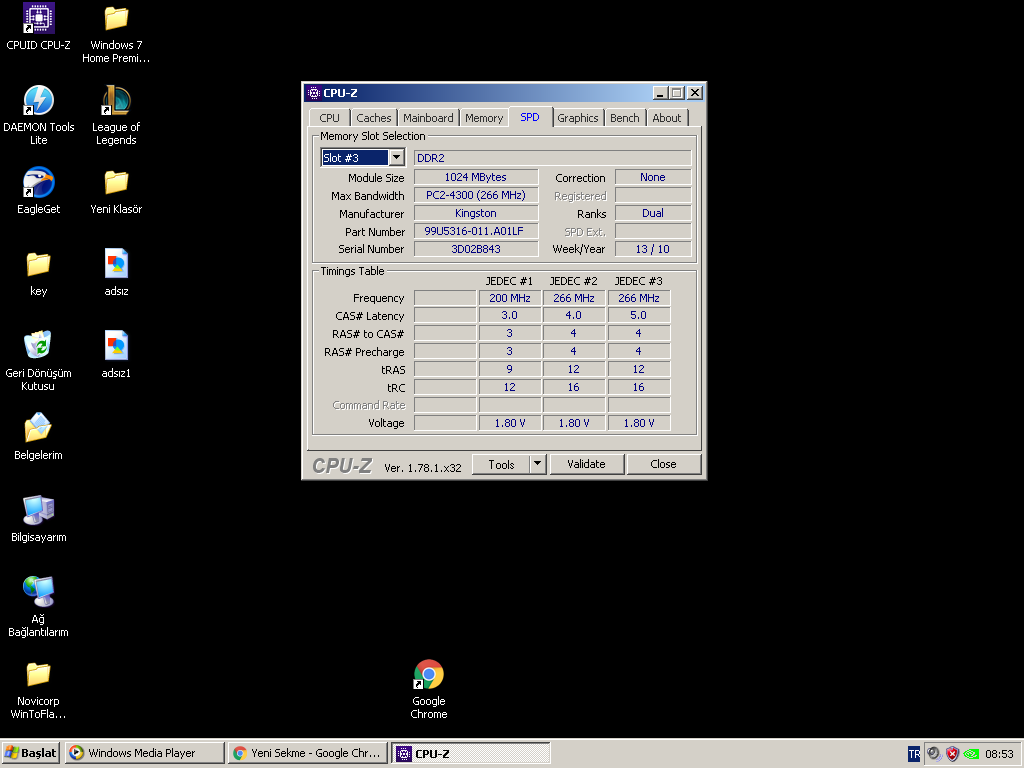Launch League of Legends shortcut
The width and height of the screenshot is (1024, 768).
click(116, 101)
